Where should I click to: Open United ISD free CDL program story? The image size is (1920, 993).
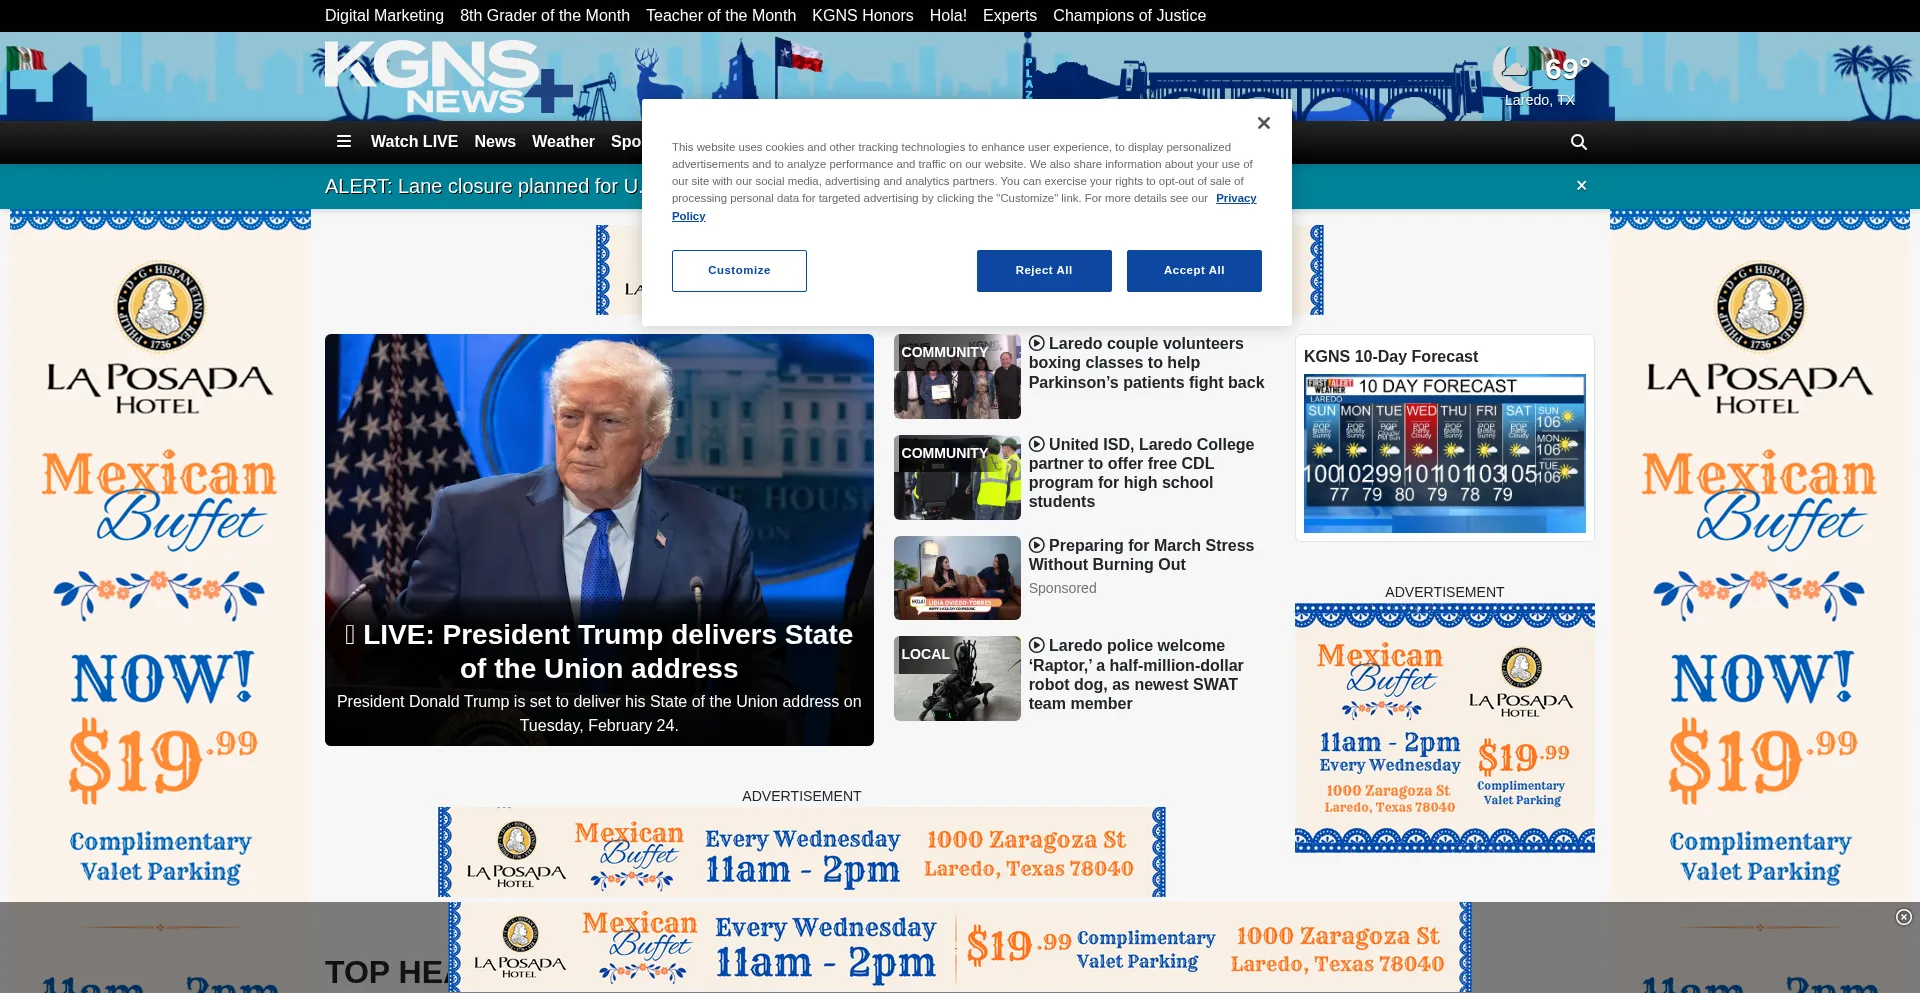click(x=1141, y=473)
